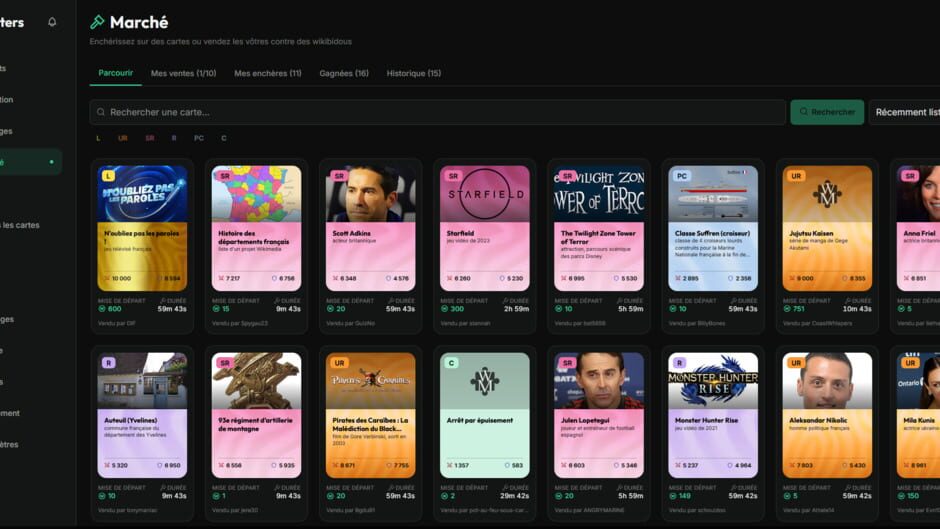Click the 'Arrêt par épuisement' card title
940x529 pixels.
480,420
